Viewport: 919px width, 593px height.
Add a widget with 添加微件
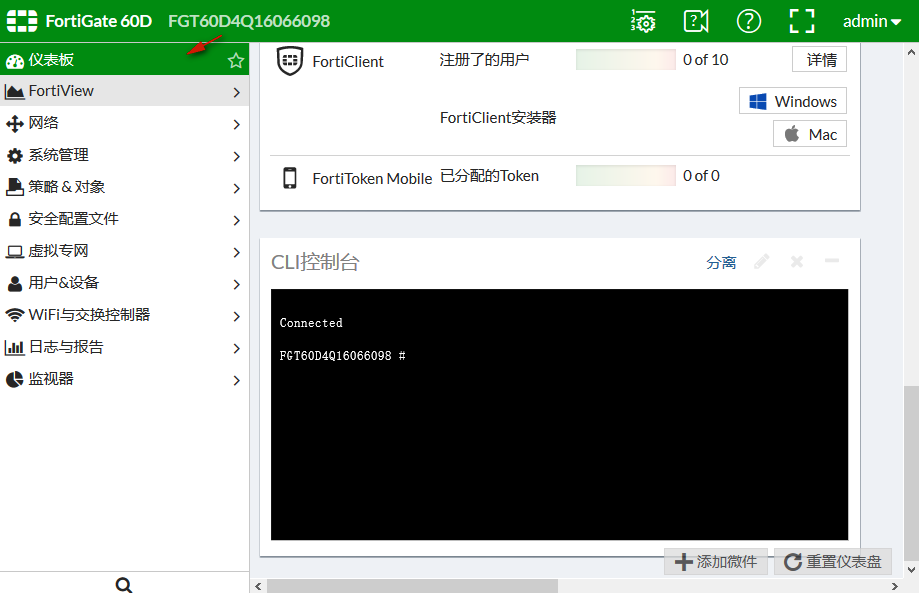(716, 562)
